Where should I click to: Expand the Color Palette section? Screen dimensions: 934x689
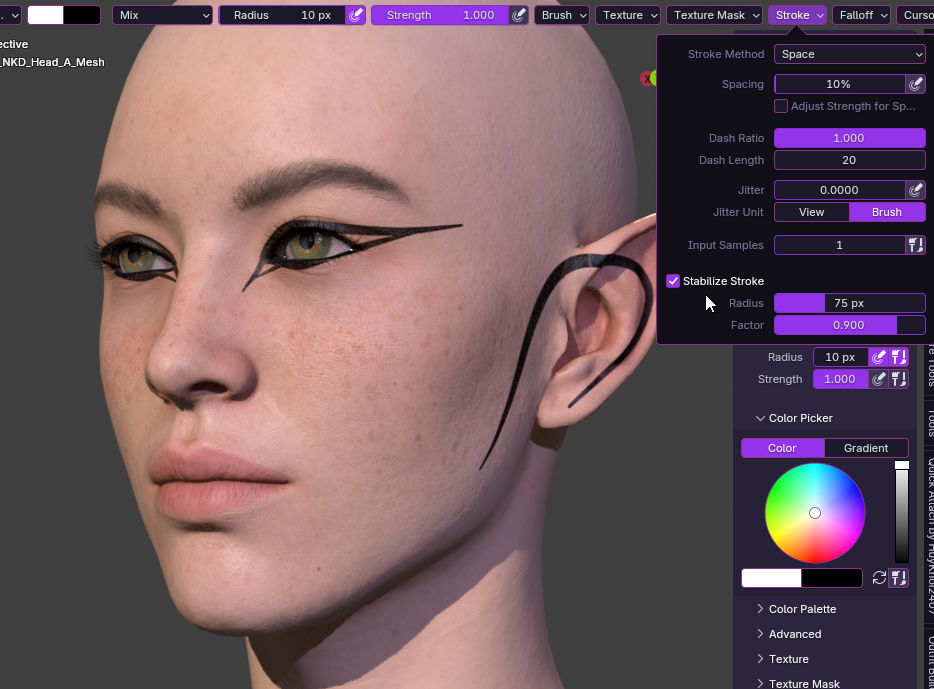(802, 609)
